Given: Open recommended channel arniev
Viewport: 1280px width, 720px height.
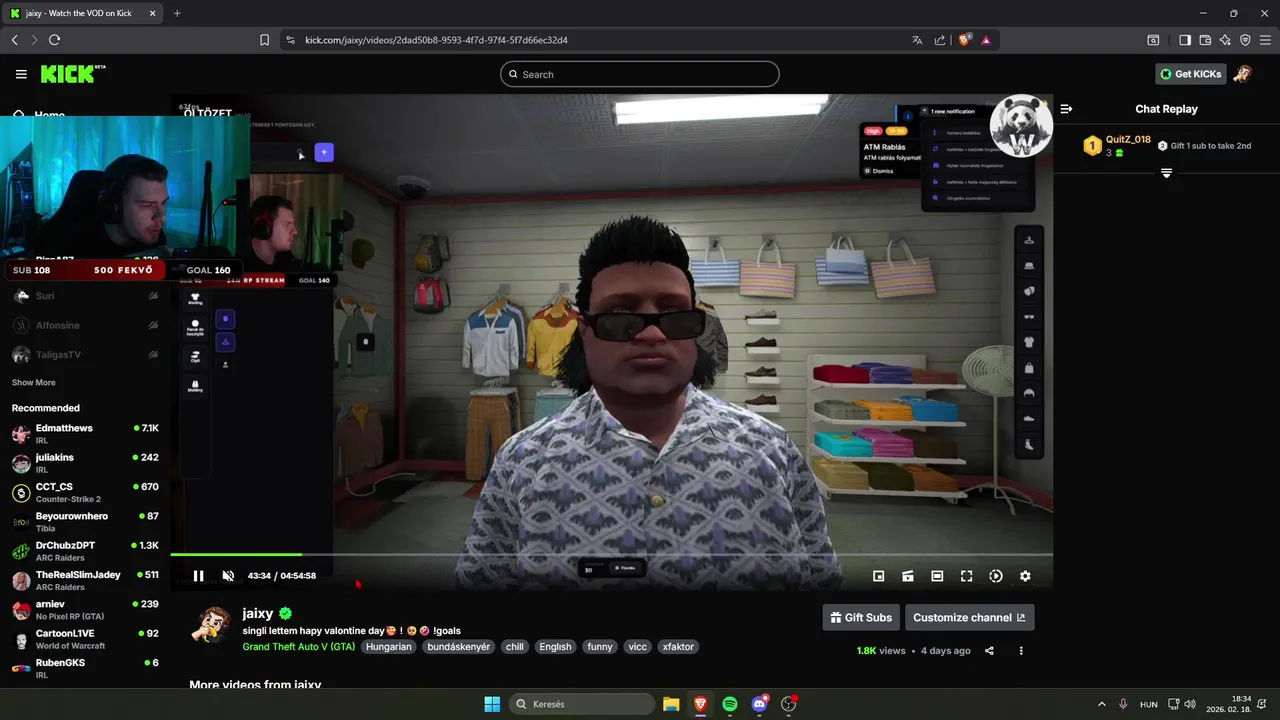Looking at the screenshot, I should (x=85, y=610).
